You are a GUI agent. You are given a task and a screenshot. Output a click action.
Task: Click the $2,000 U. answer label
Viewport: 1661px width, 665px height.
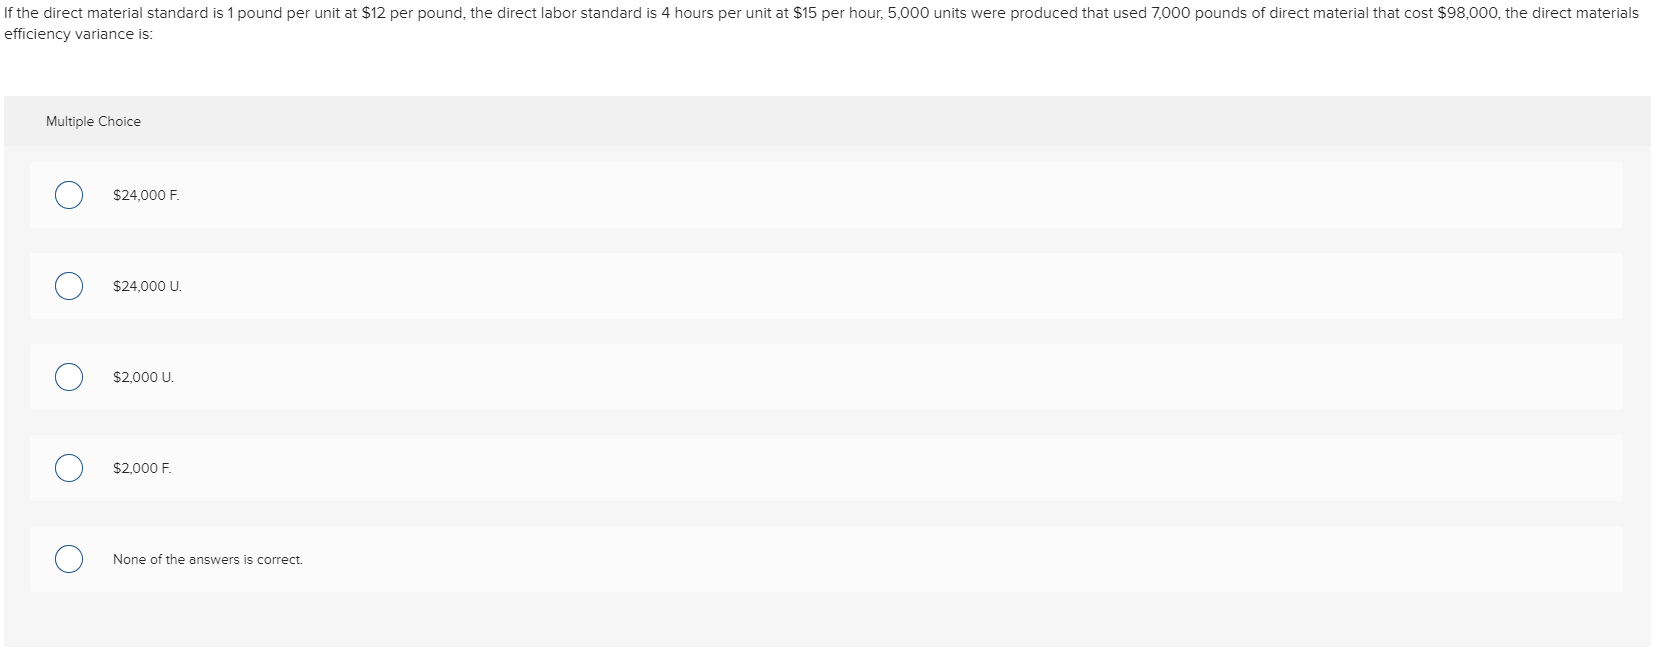tap(142, 378)
